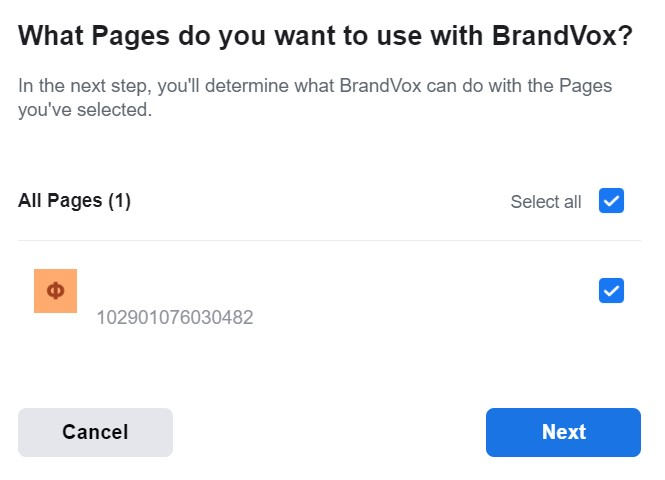Click the Next button
This screenshot has width=665, height=480.
pos(563,432)
